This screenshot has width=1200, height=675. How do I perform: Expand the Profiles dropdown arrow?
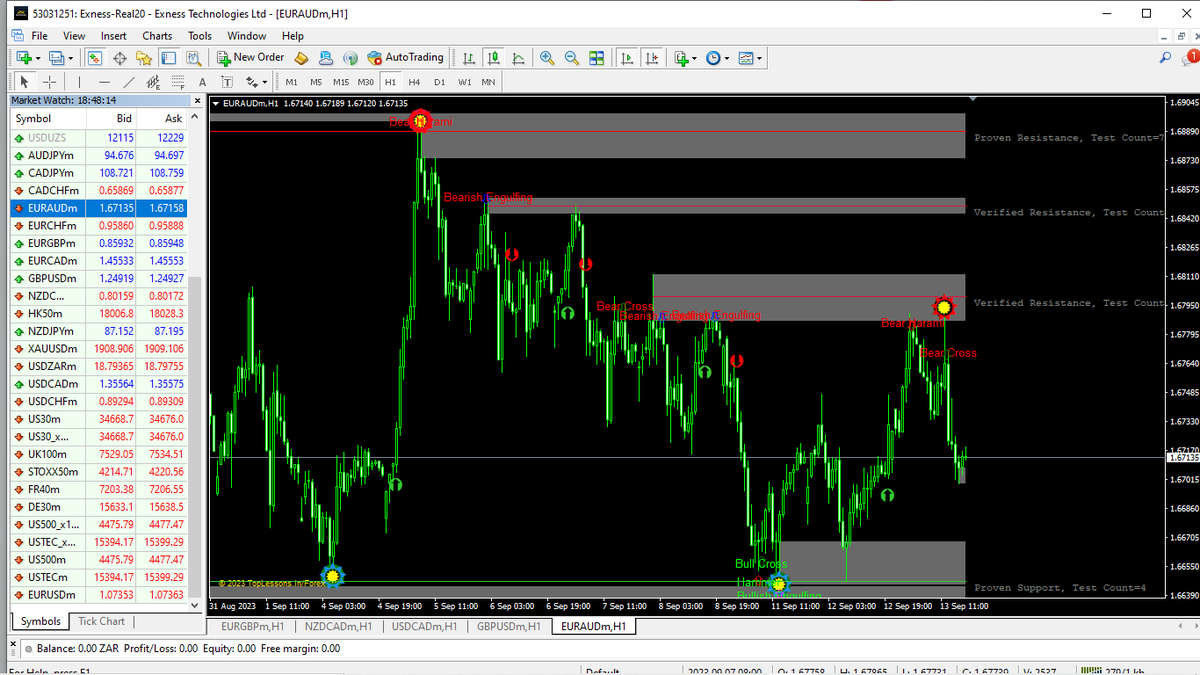pos(70,58)
